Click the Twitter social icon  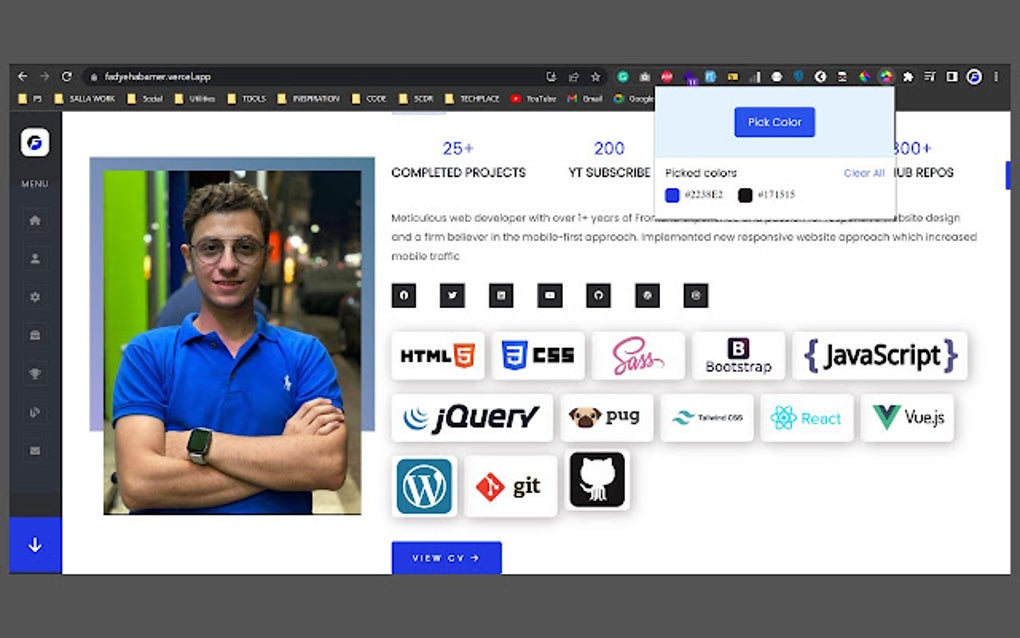452,295
